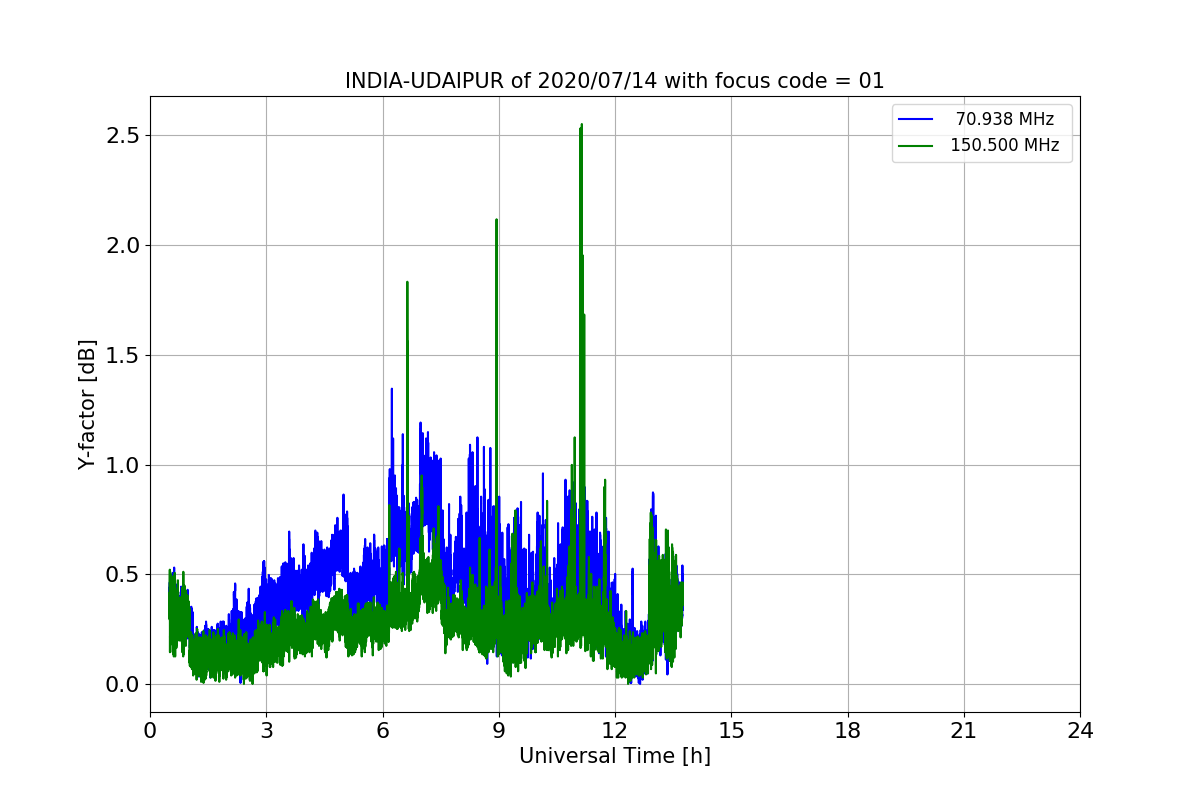Click x-axis tick label '6'
The image size is (1200, 800).
click(382, 731)
